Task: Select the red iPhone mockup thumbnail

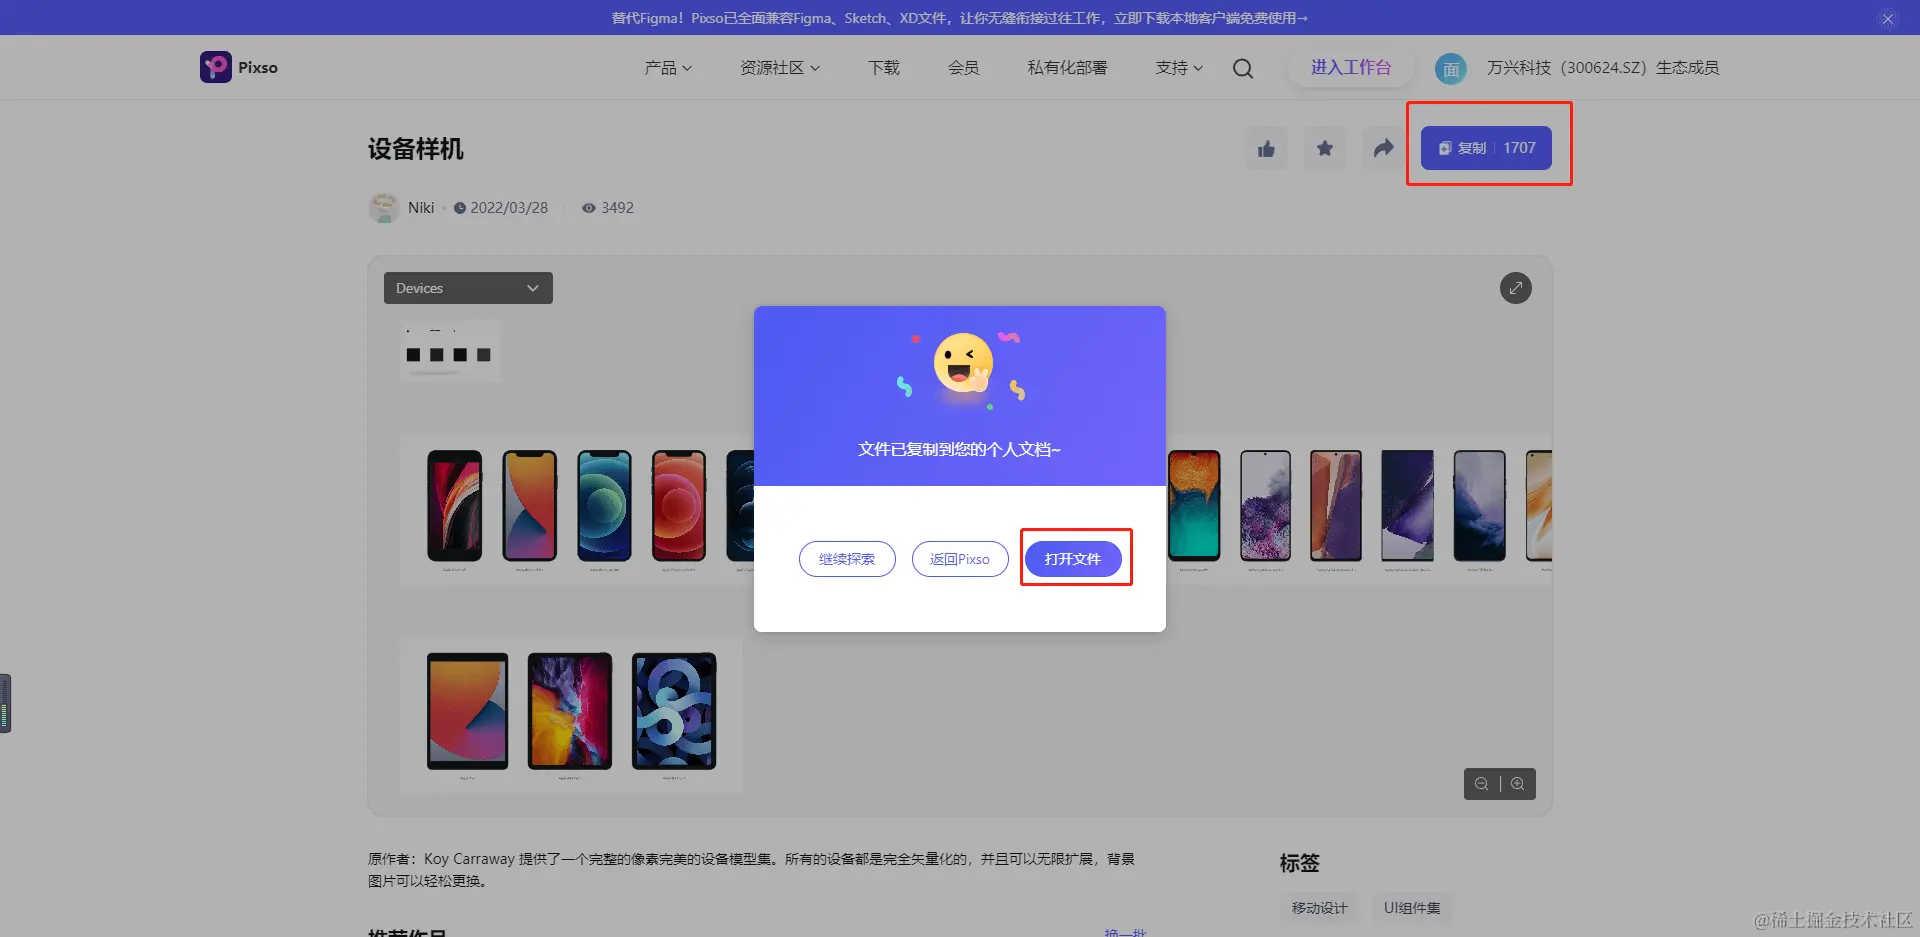Action: tap(679, 506)
